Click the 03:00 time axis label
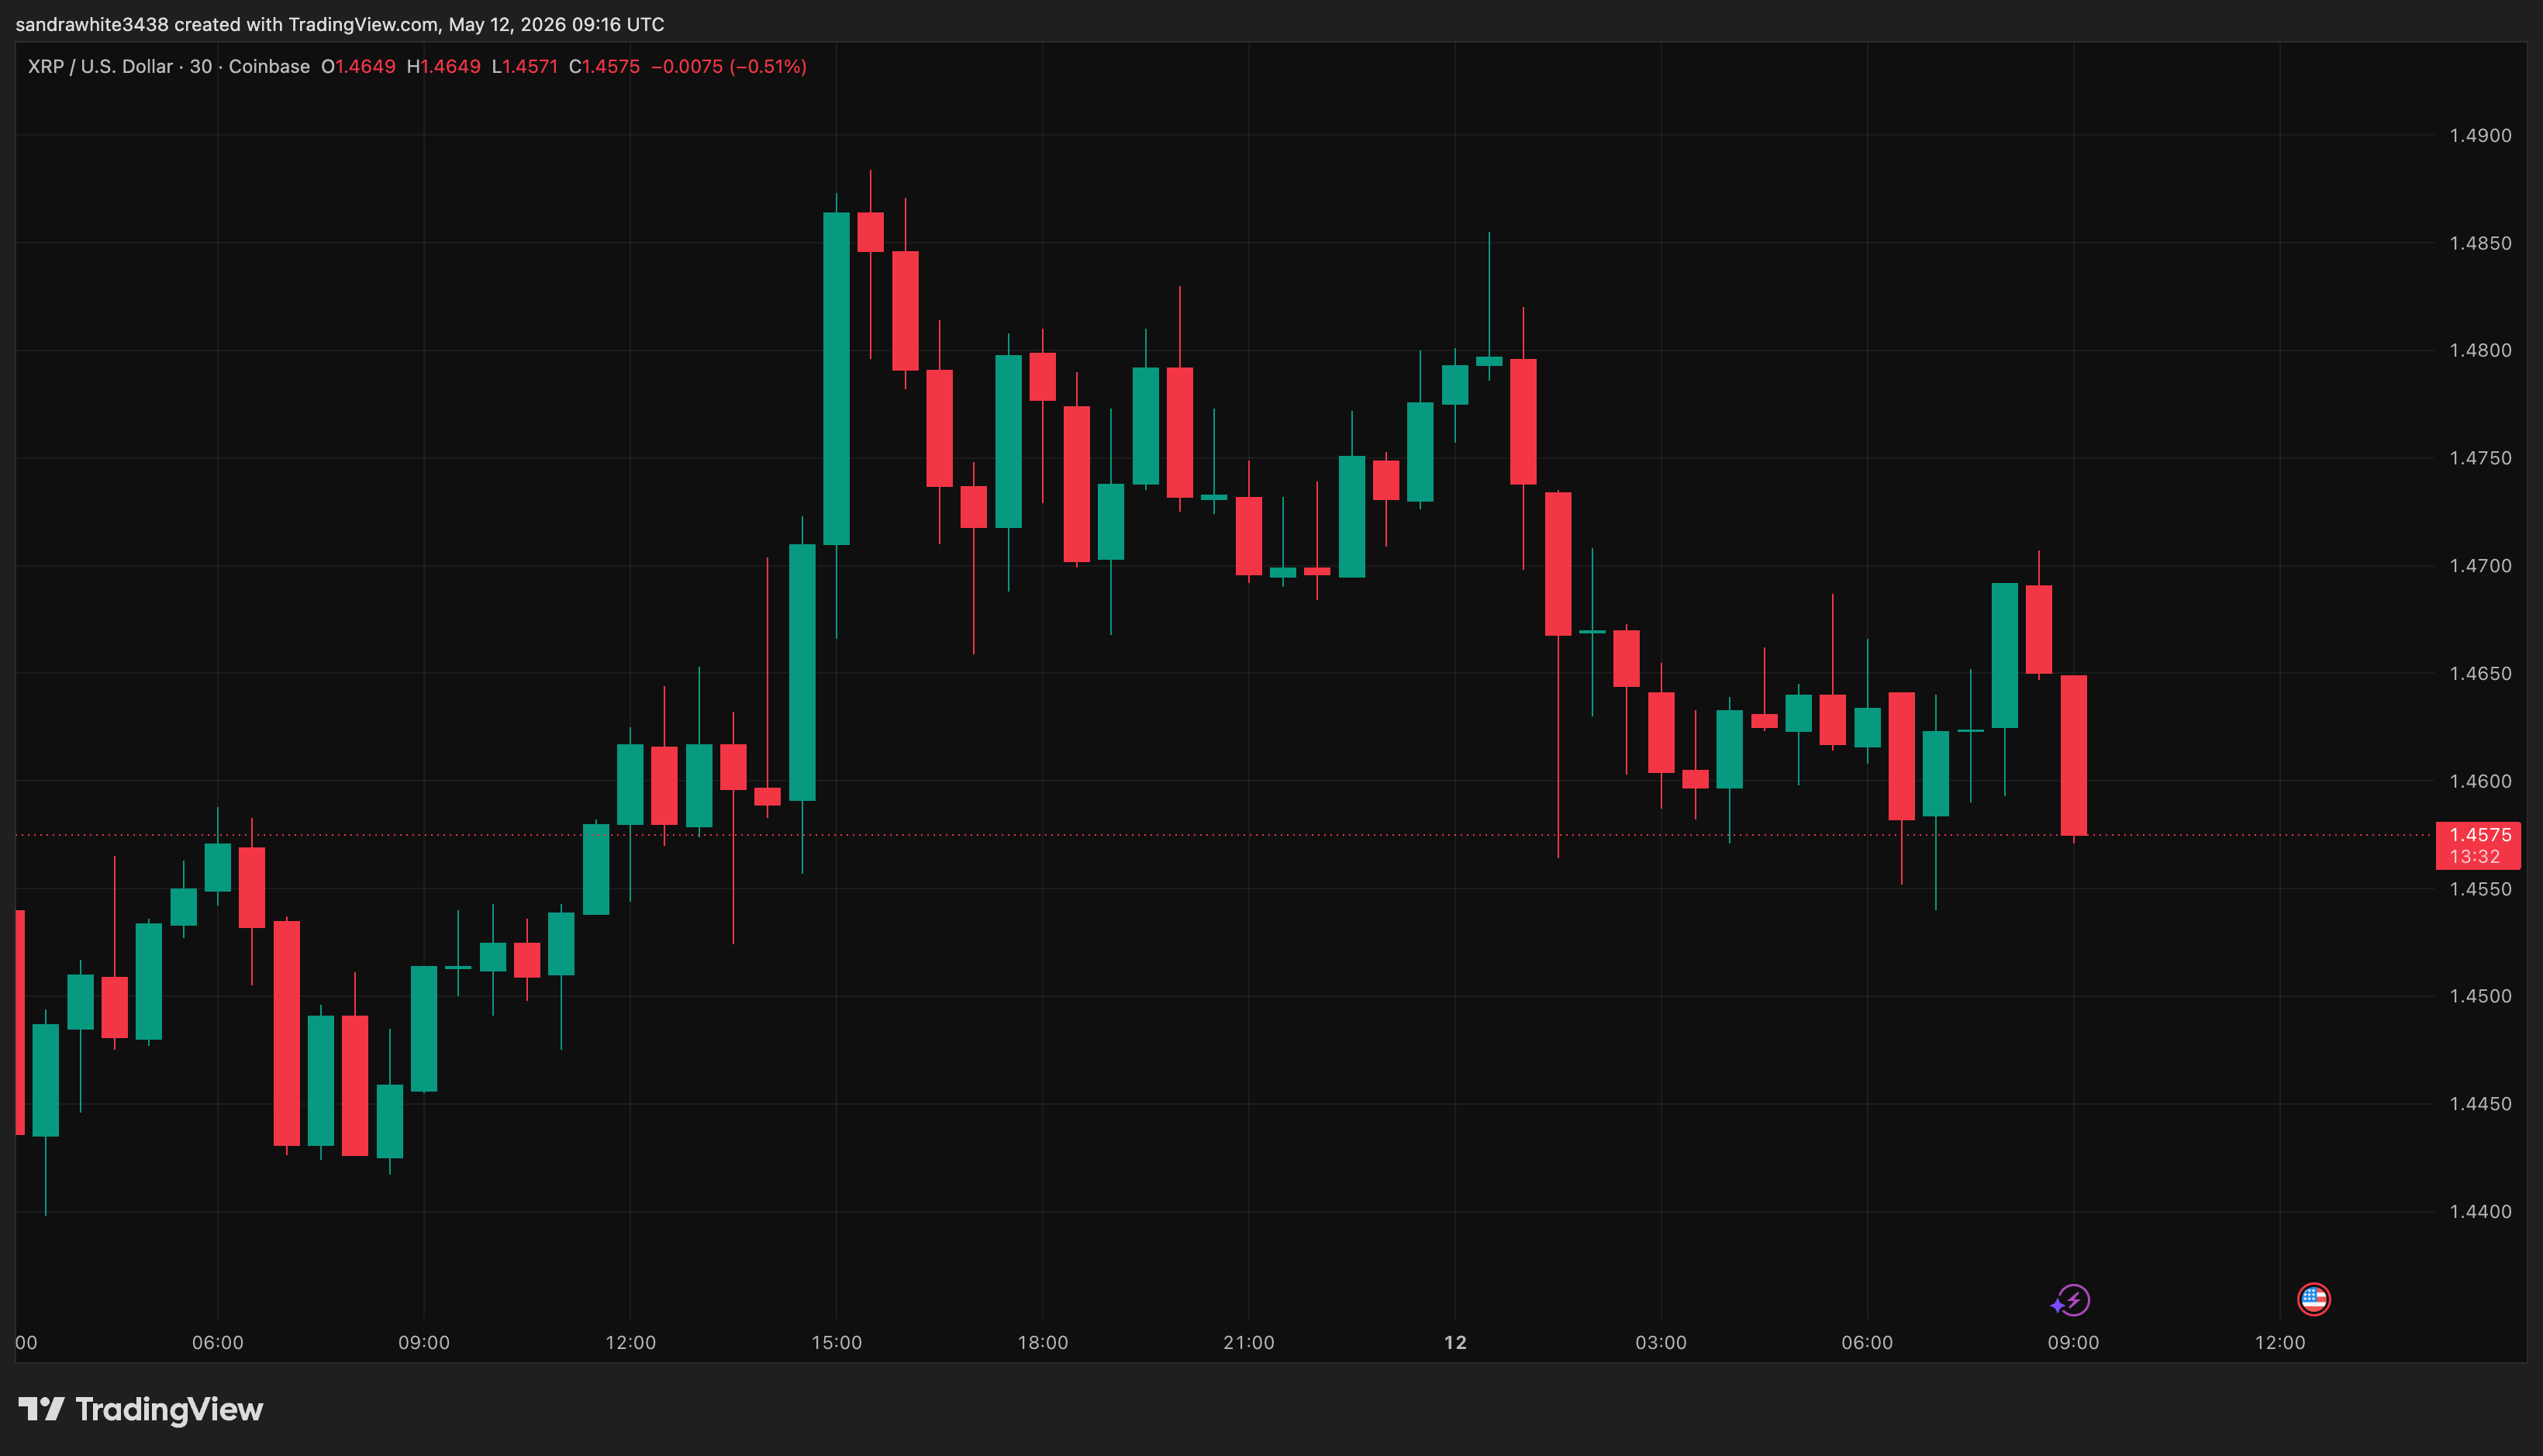This screenshot has height=1456, width=2543. coord(1661,1342)
